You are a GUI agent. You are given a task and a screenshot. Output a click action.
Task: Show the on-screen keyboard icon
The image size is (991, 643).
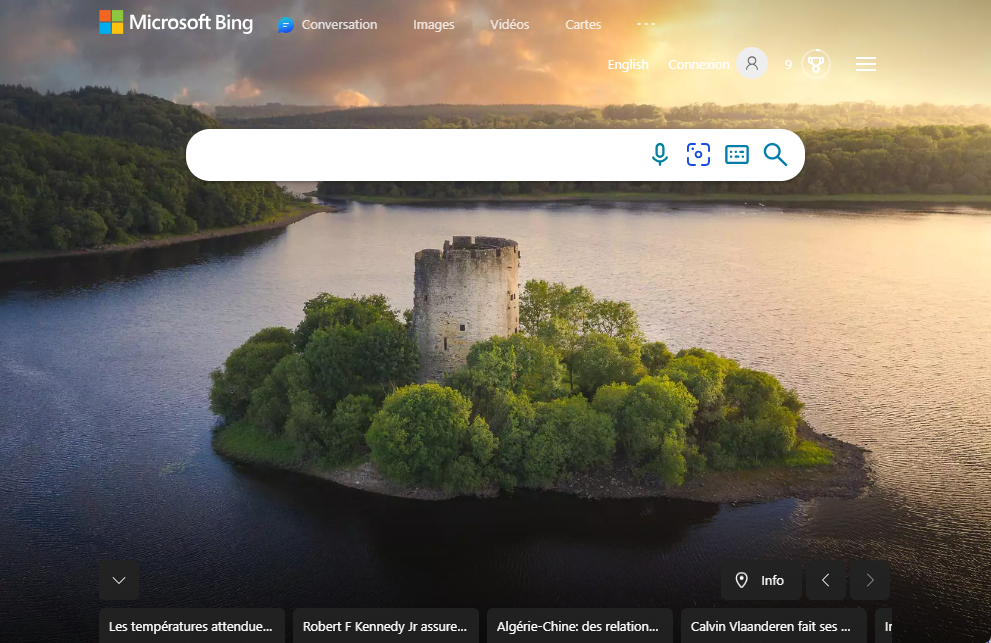tap(737, 155)
